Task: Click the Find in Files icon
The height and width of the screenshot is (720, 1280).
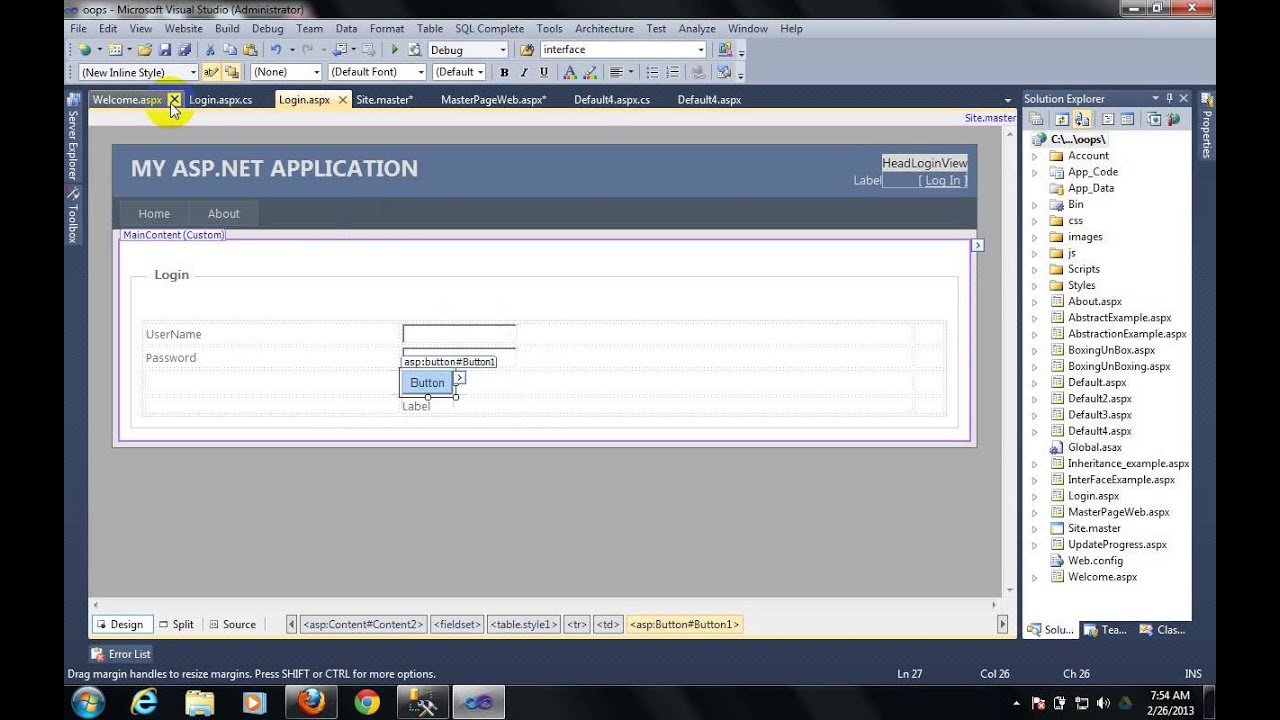Action: pos(527,50)
